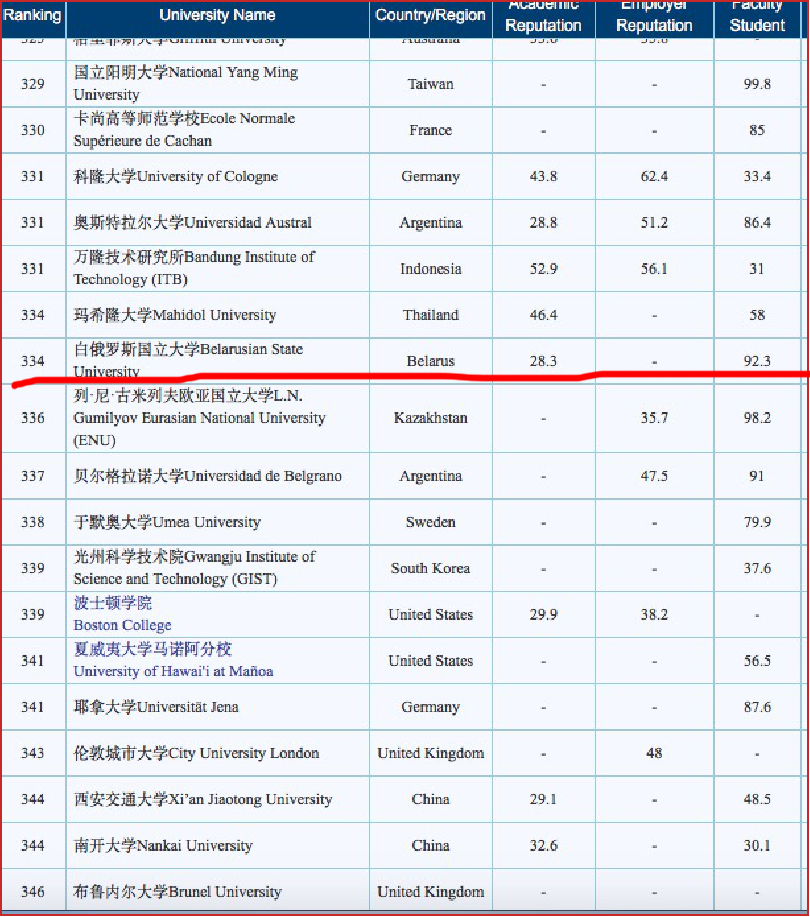Click the Kazakhstan country cell

pos(430,418)
